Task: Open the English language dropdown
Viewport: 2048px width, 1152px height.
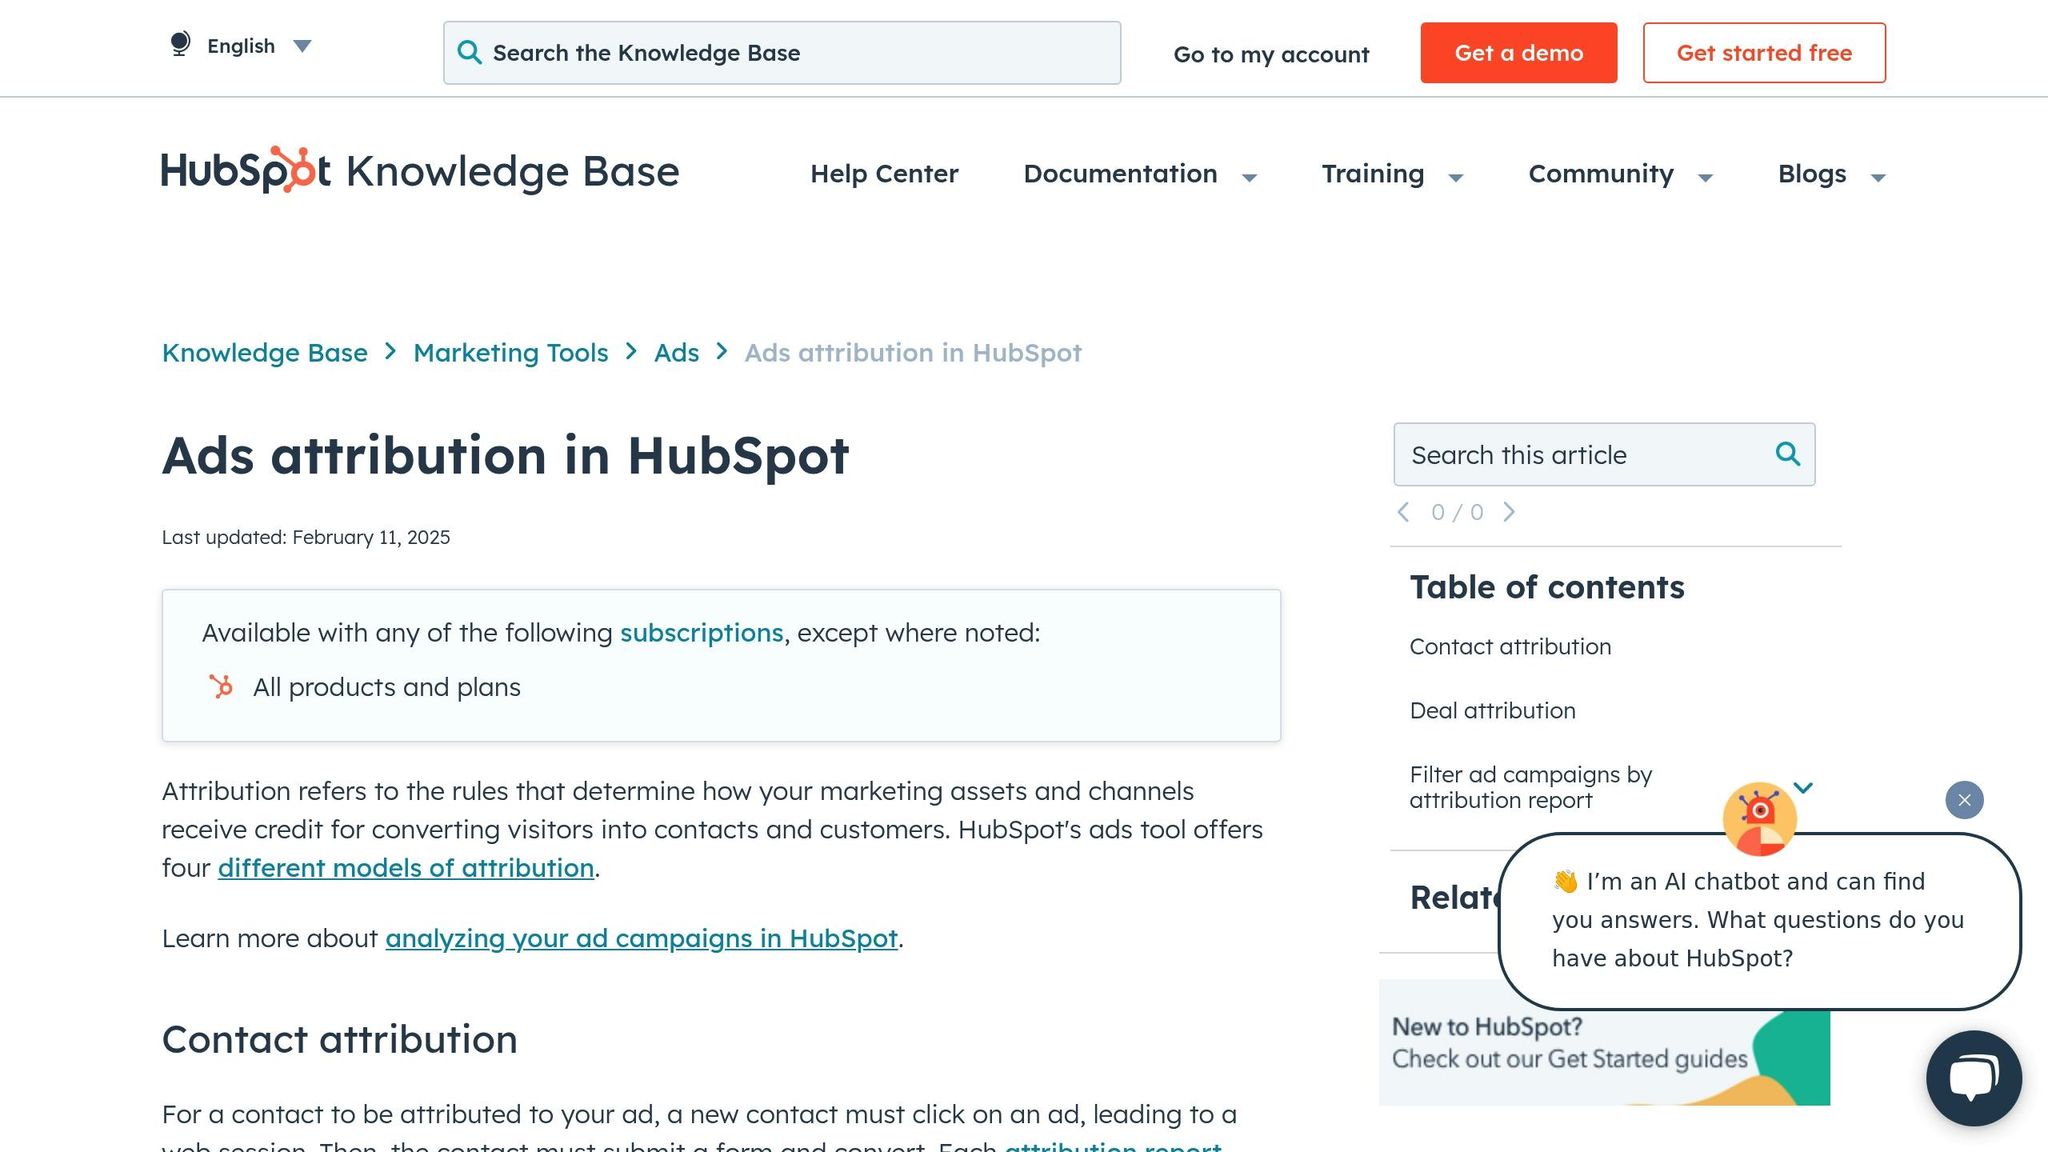Action: click(258, 46)
